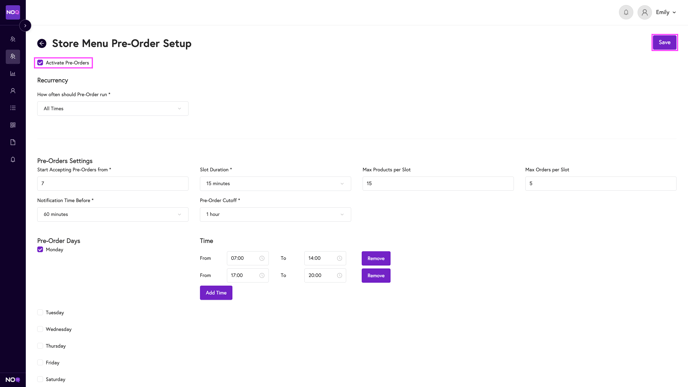Click the Add Time button
Viewport: 688px width, 387px height.
click(x=216, y=293)
